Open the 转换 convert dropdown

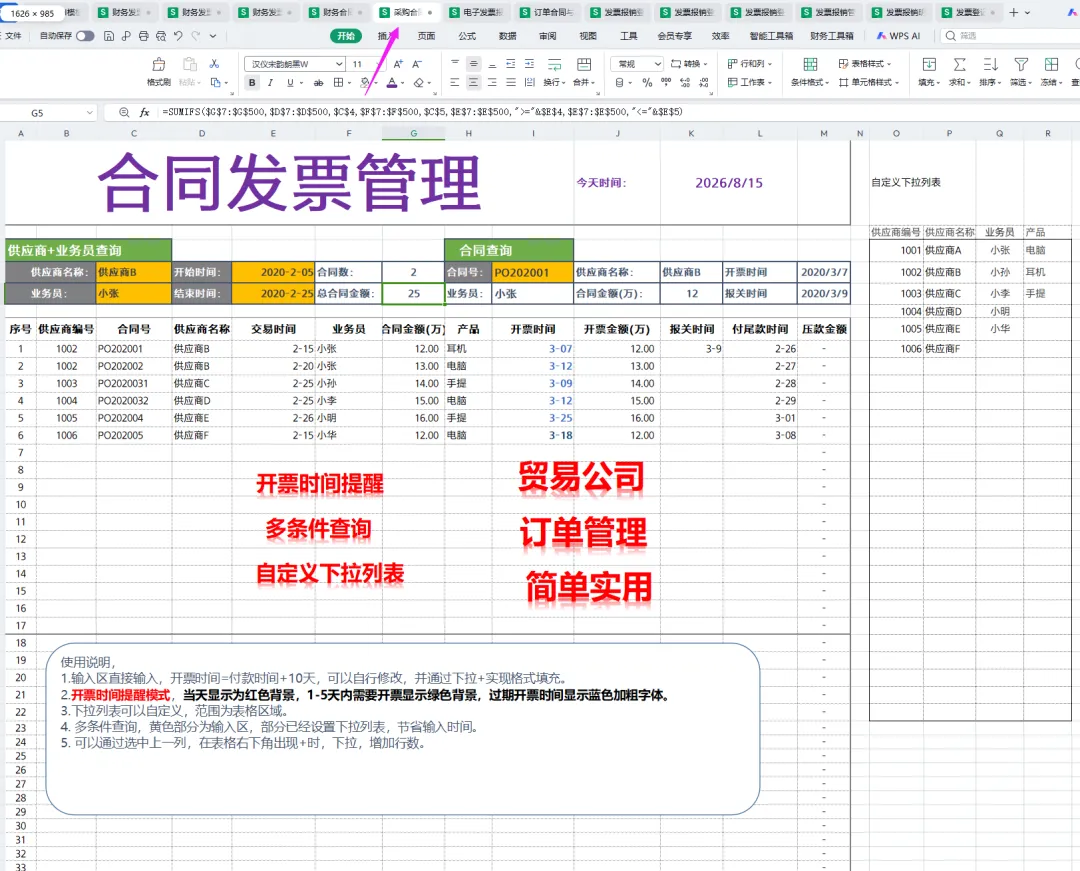tap(689, 63)
